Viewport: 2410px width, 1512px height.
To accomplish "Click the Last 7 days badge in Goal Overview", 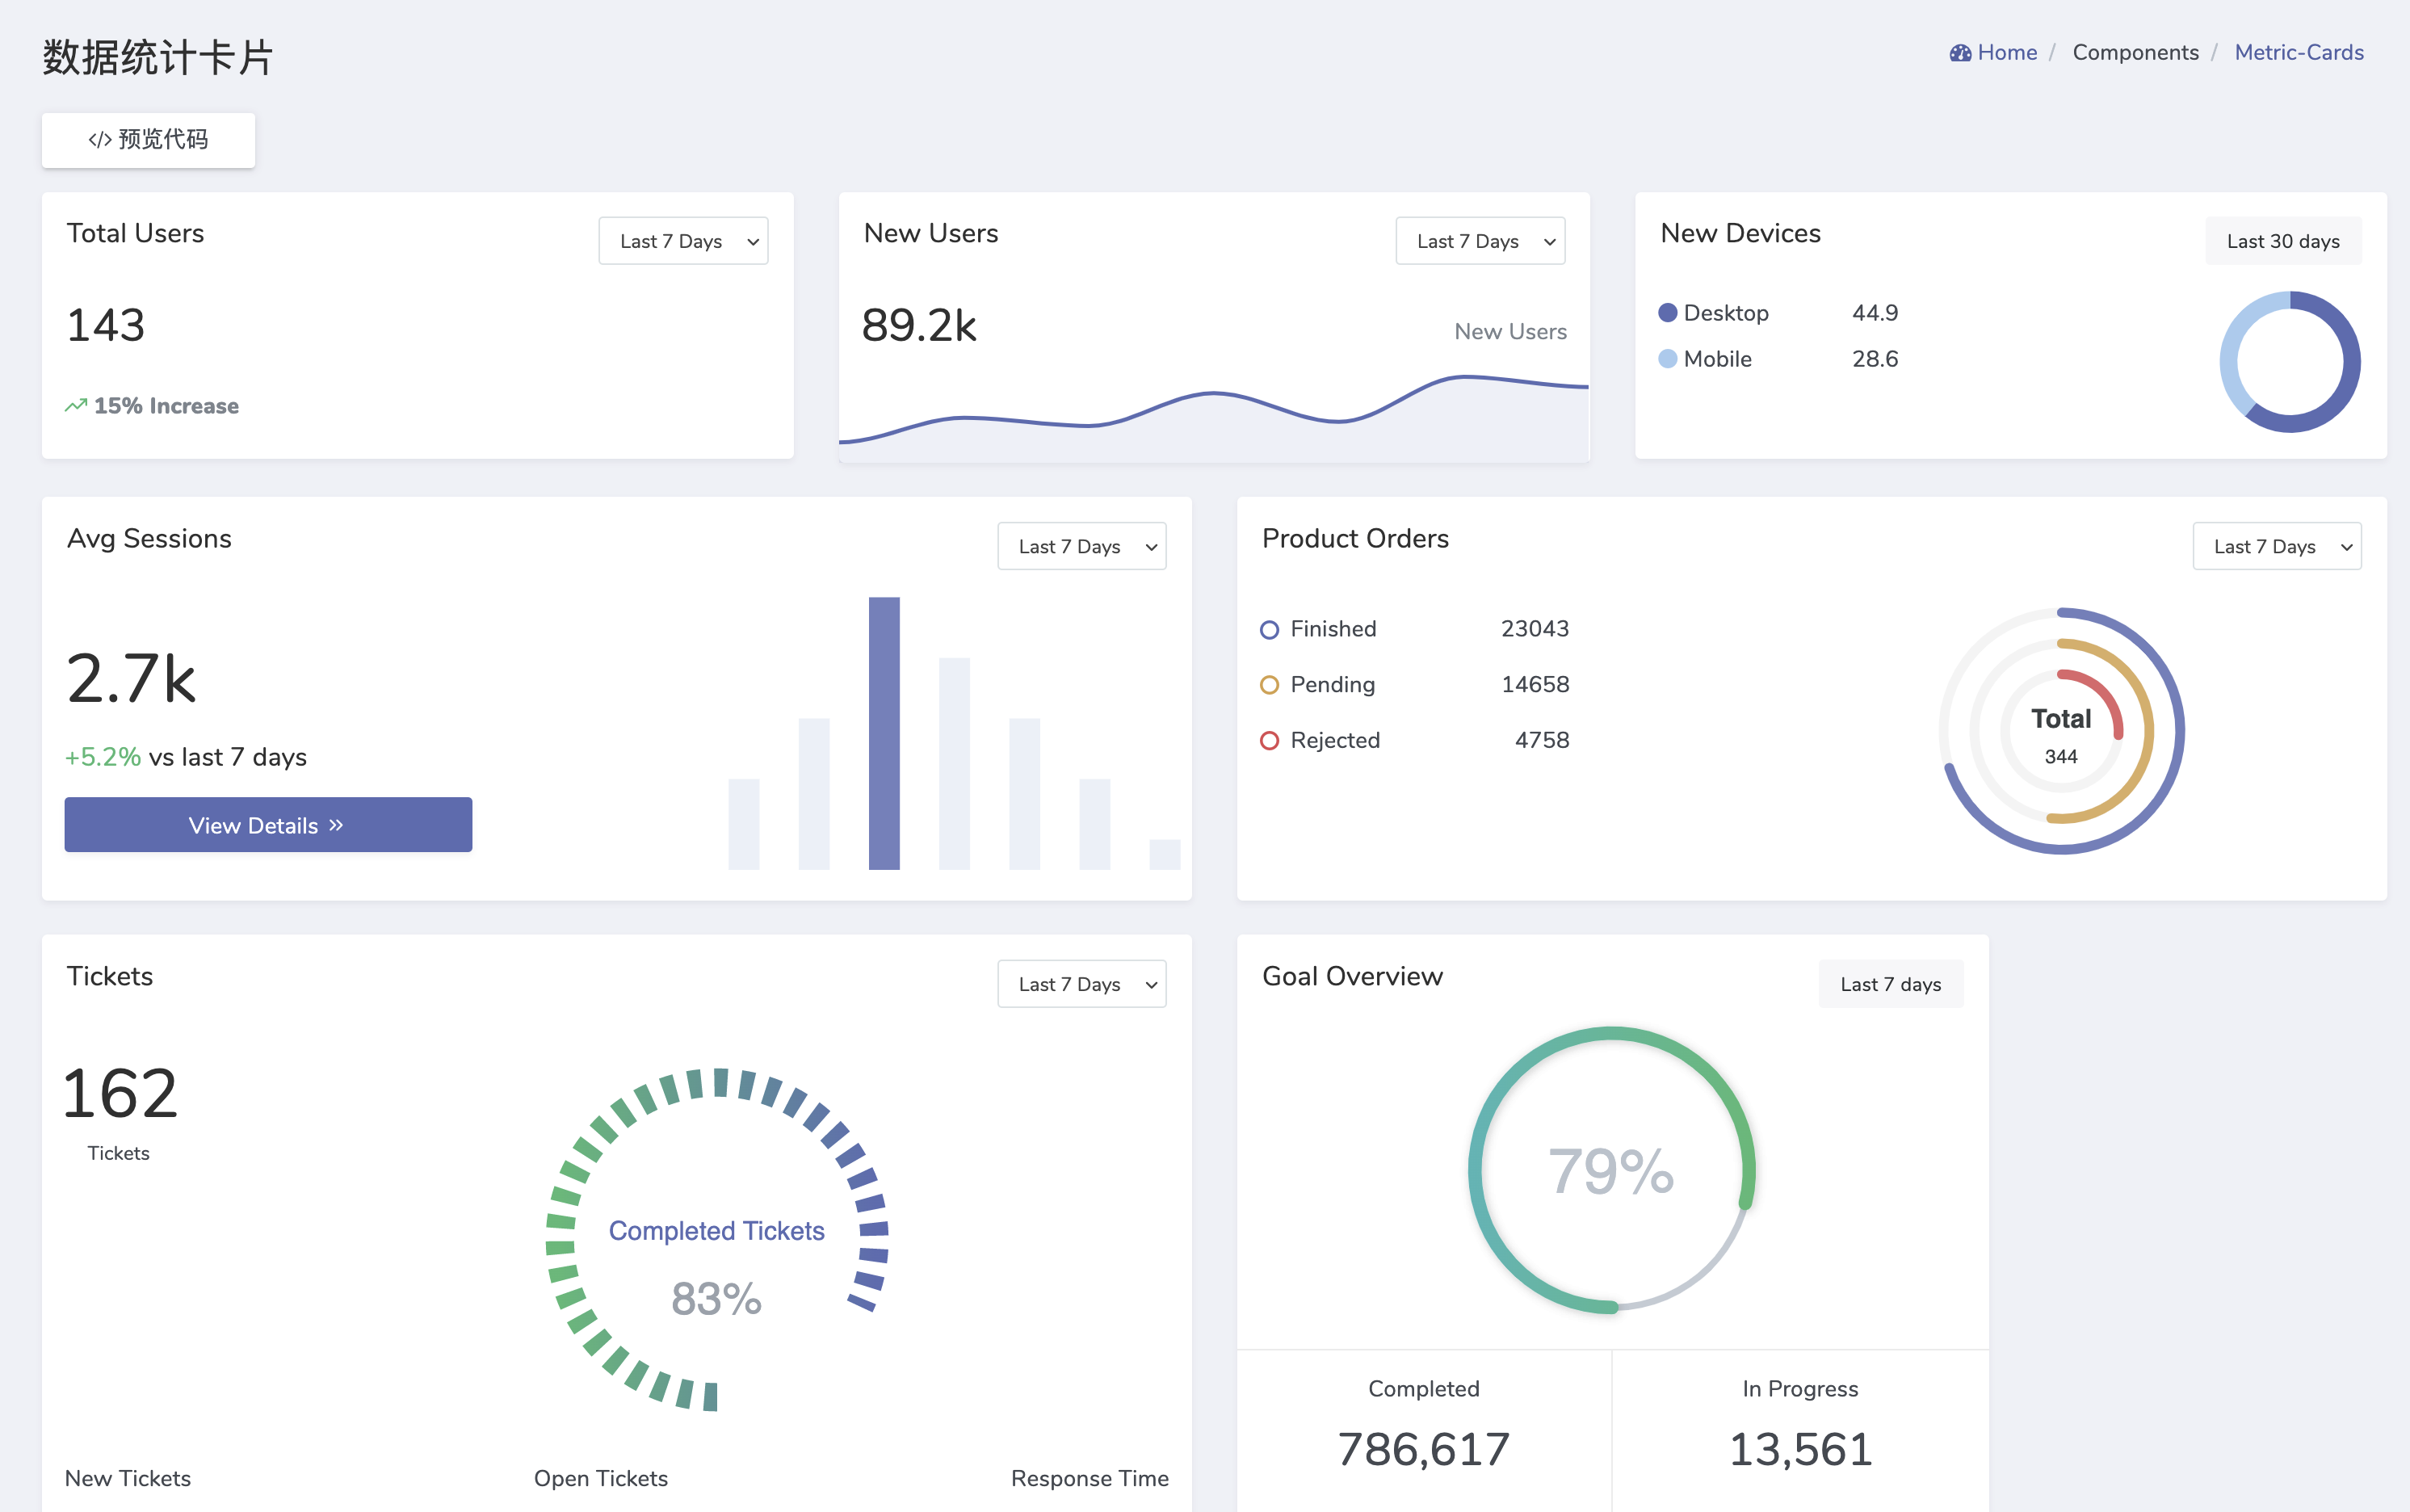I will (x=1890, y=984).
